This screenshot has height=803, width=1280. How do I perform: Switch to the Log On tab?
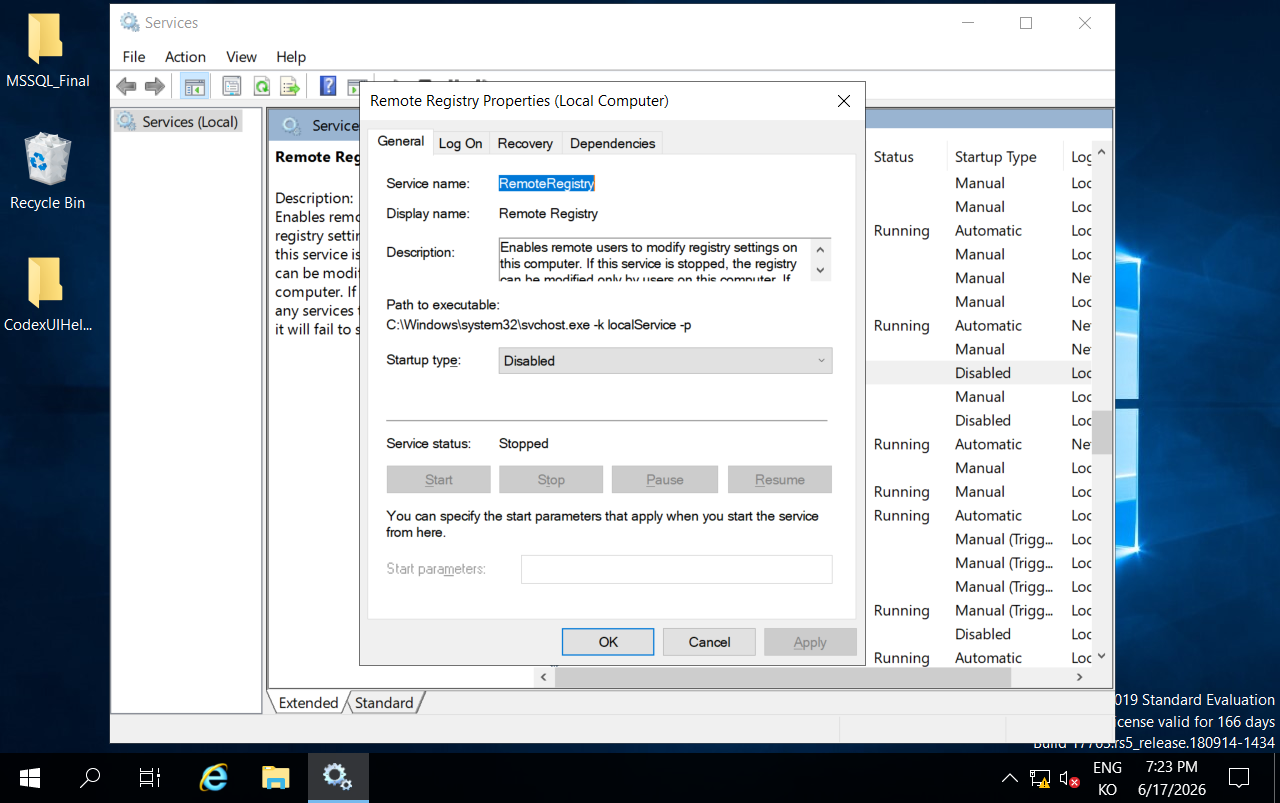(460, 143)
